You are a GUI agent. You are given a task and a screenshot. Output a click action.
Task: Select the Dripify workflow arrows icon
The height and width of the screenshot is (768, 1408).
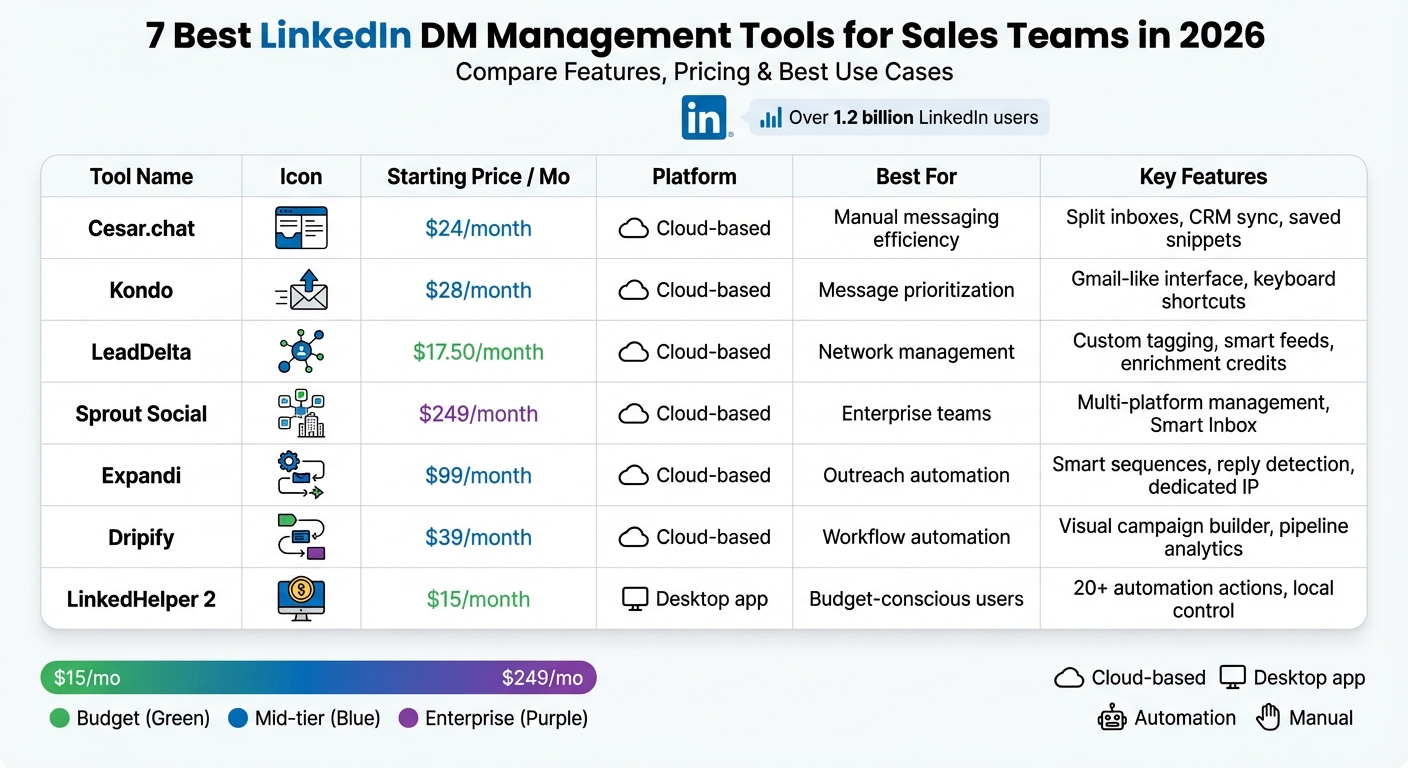pyautogui.click(x=301, y=537)
